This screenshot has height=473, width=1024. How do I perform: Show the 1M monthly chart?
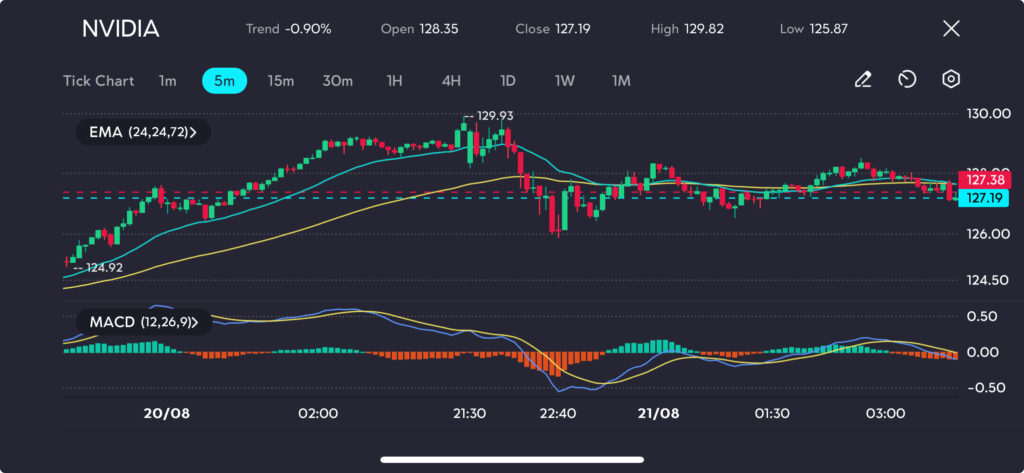[x=621, y=81]
